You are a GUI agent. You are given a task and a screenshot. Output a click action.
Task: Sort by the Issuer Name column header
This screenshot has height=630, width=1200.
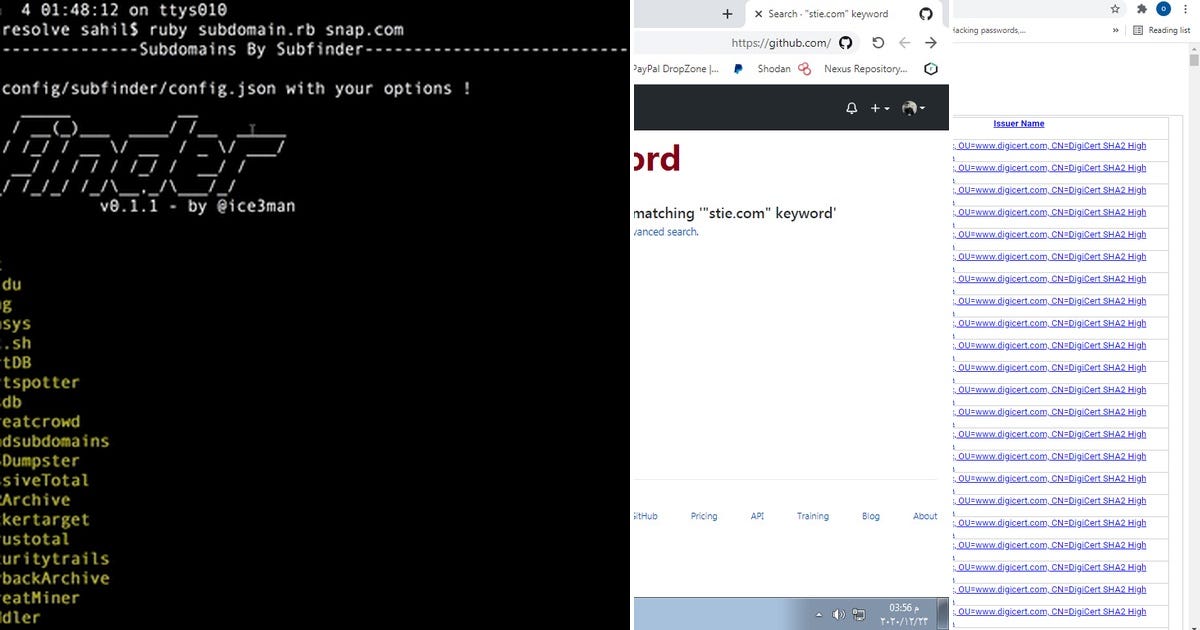1019,124
